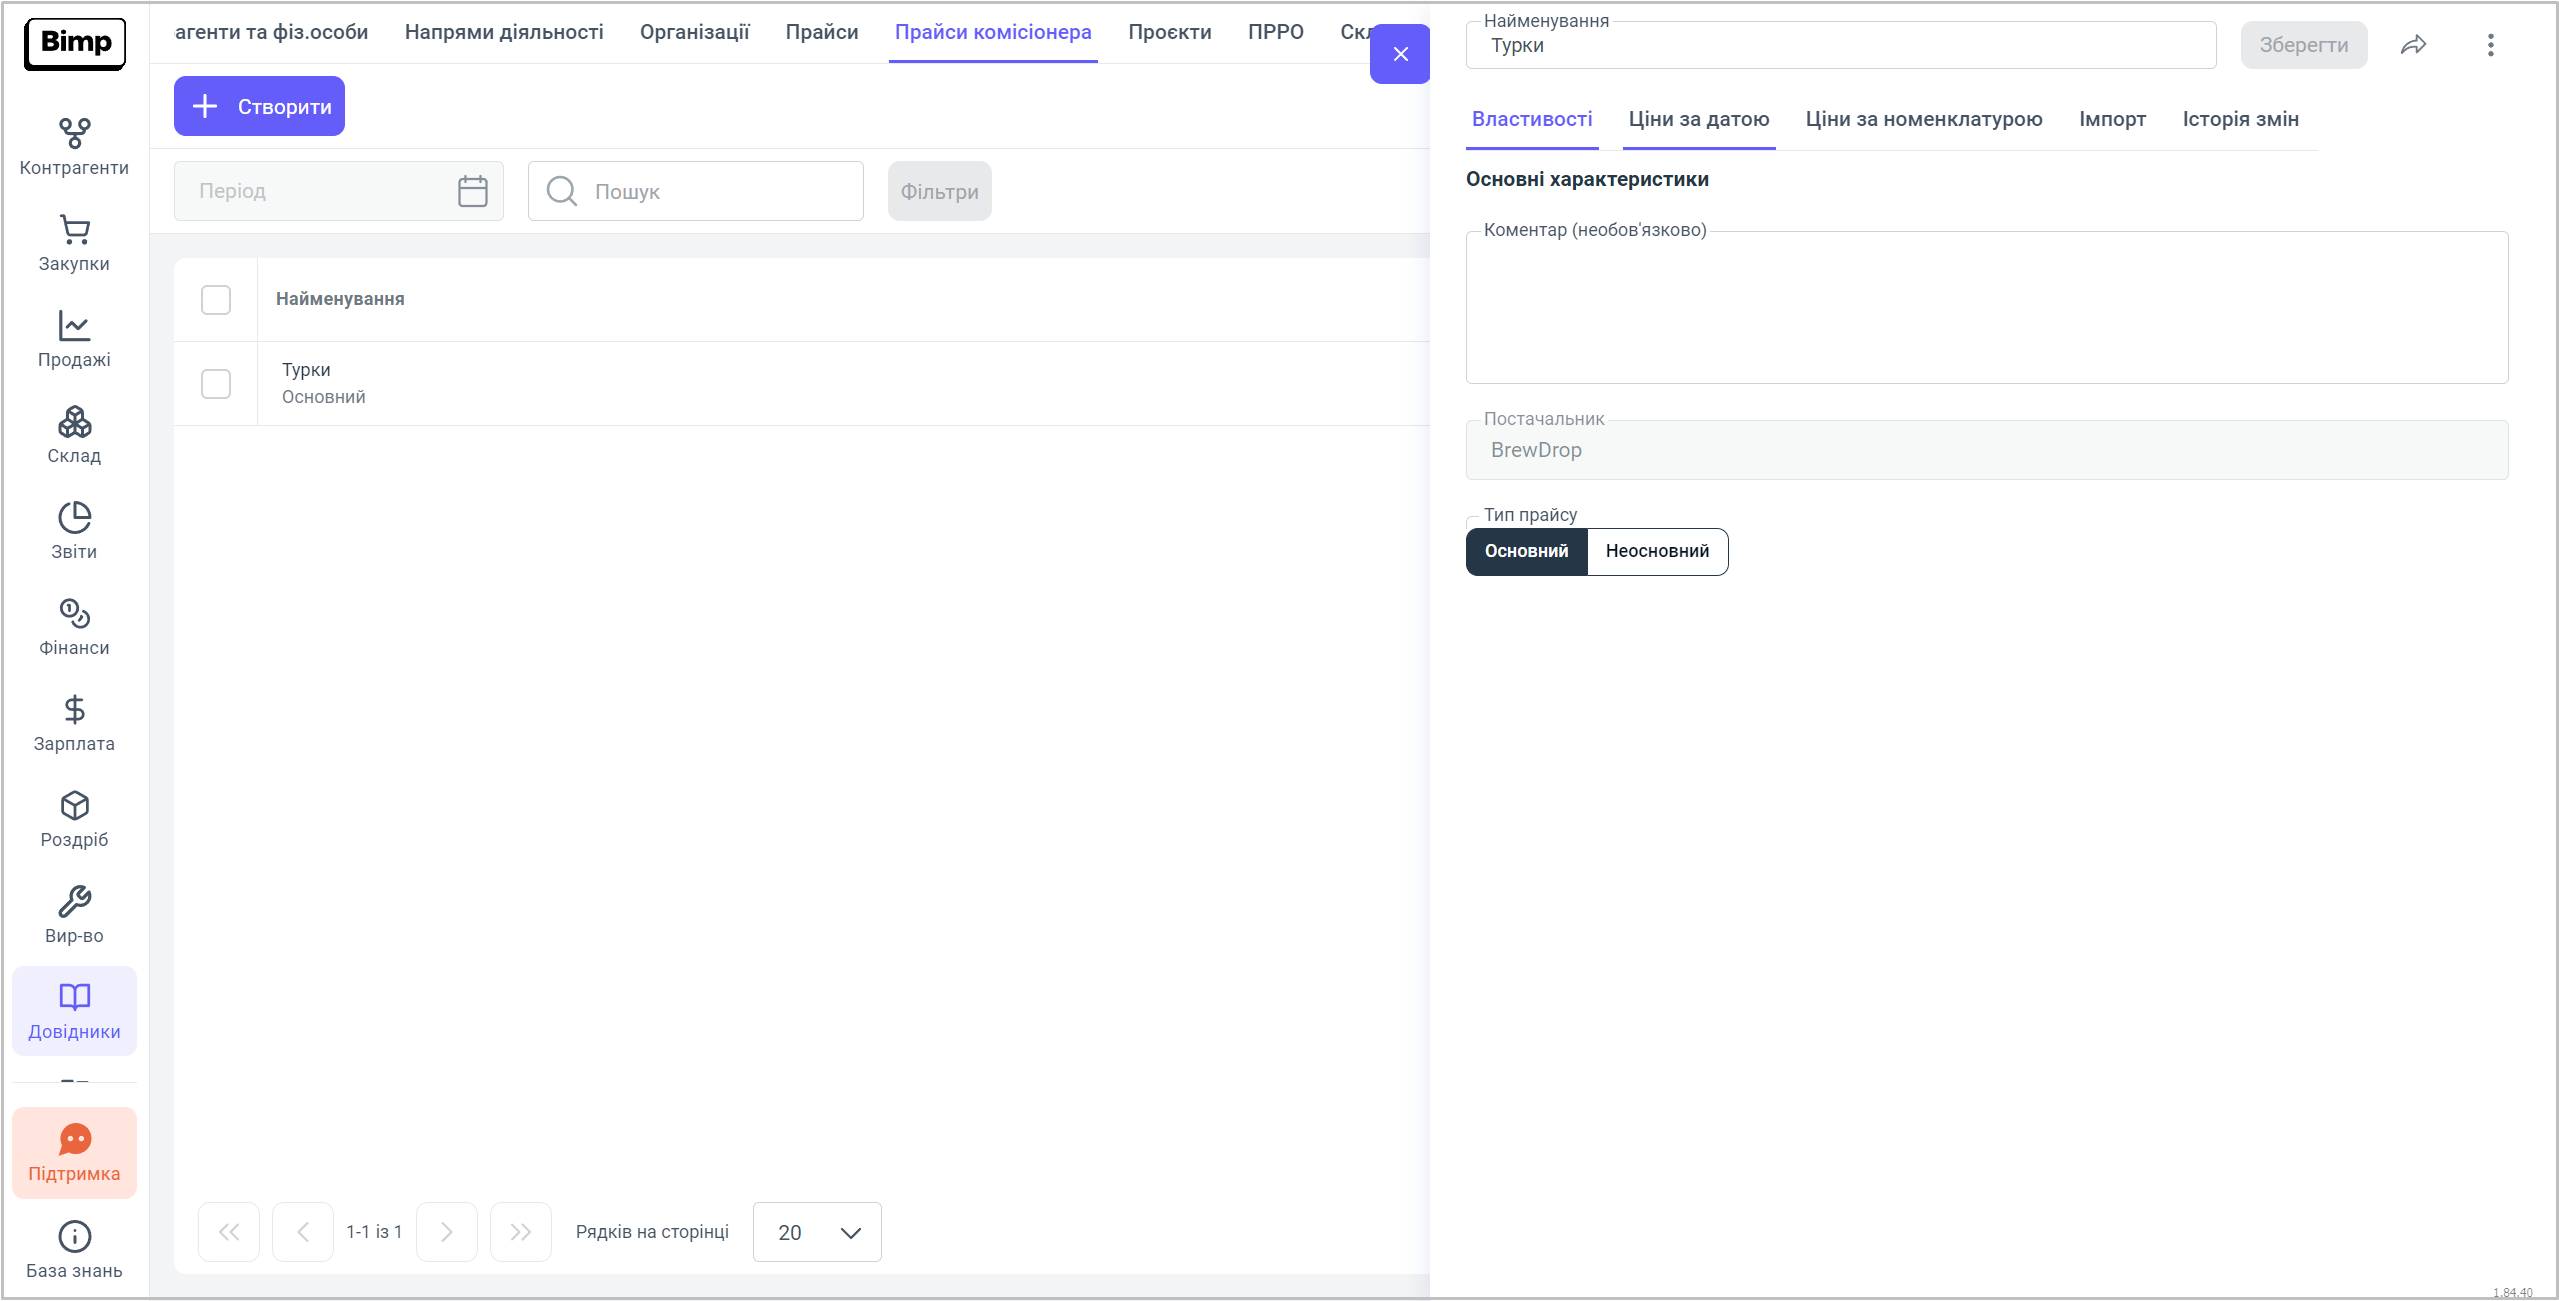The image size is (2559, 1301).
Task: Open Фінанси coins icon
Action: click(x=74, y=614)
